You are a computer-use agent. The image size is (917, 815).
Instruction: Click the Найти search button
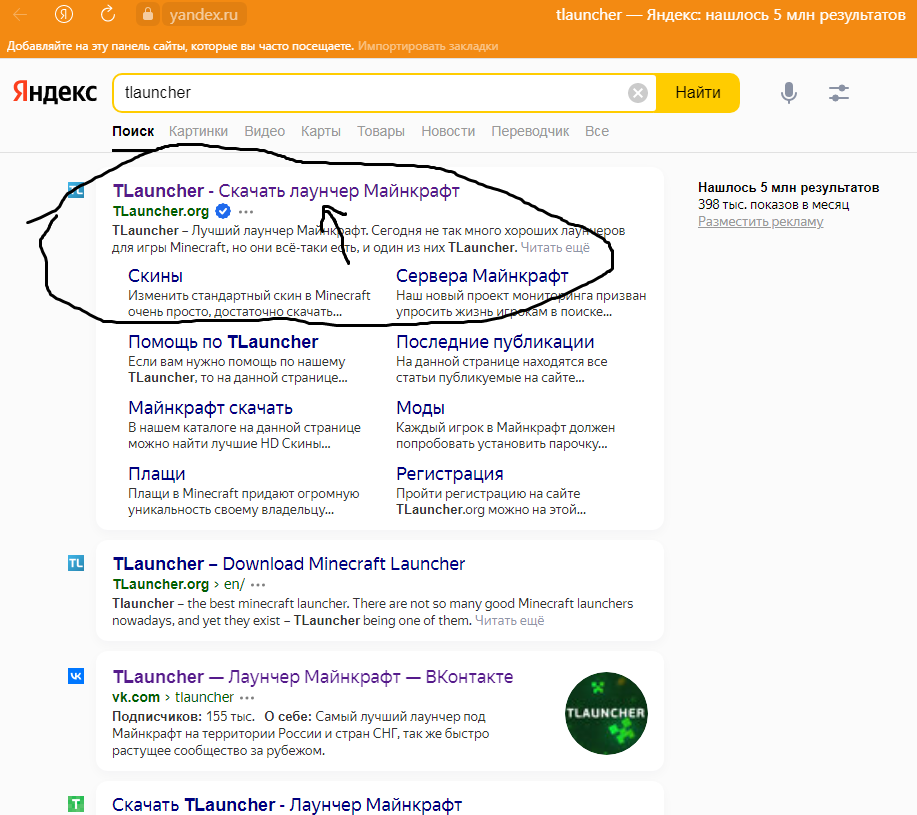pos(698,92)
